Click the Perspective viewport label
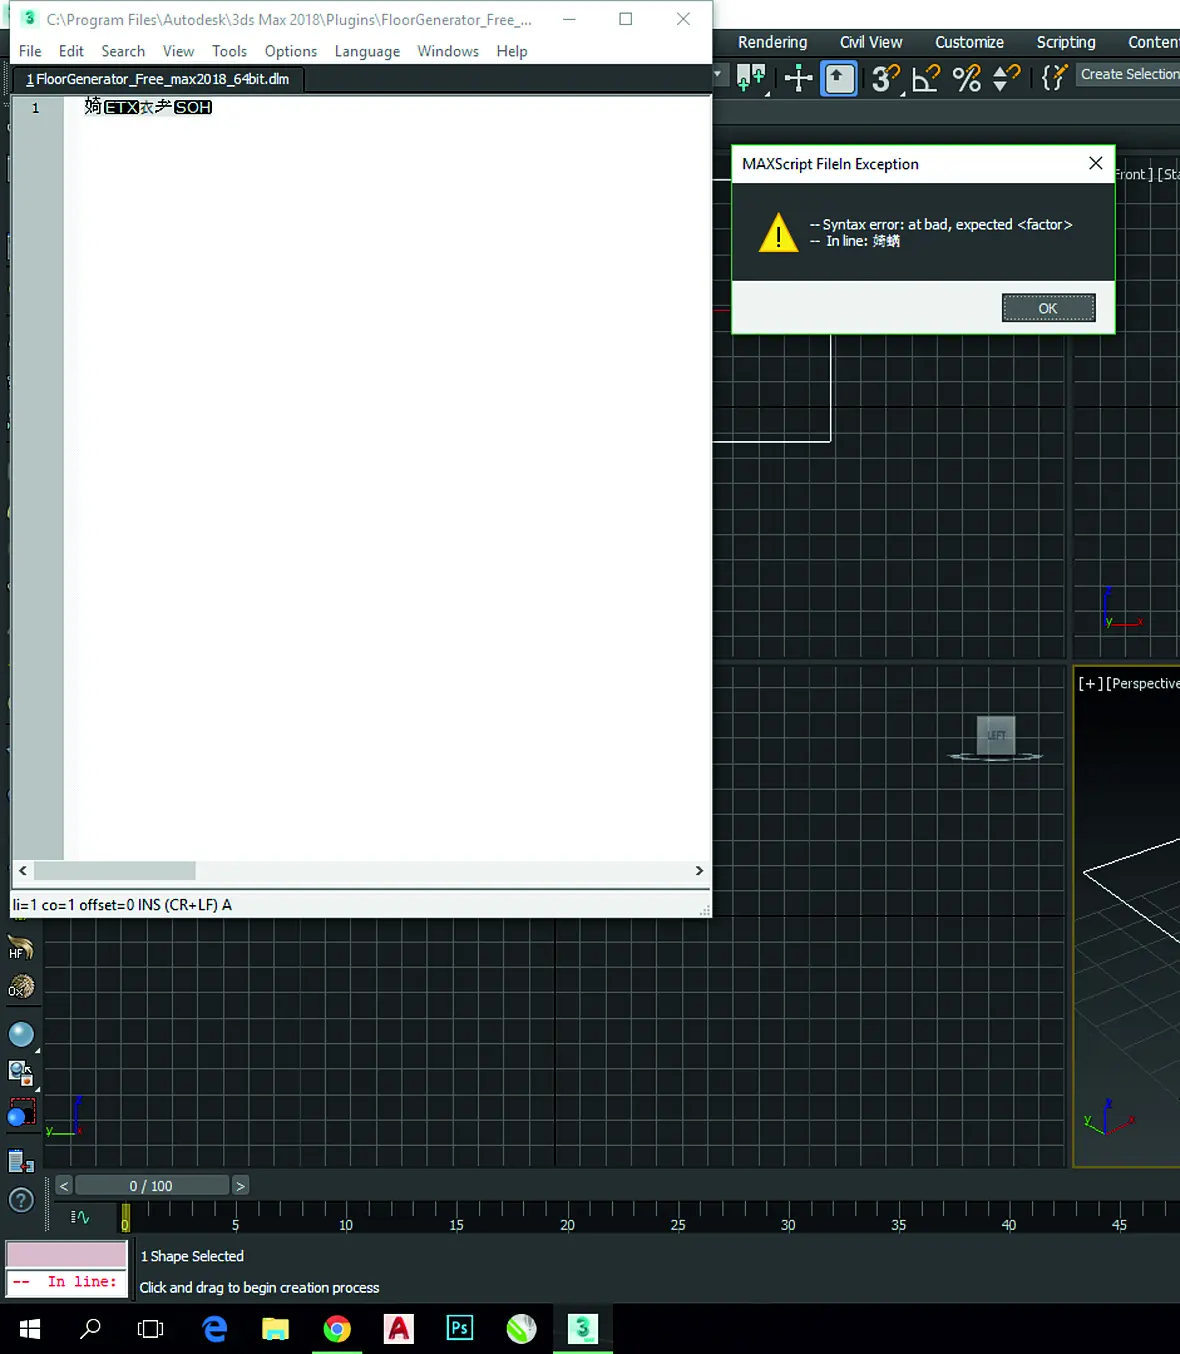This screenshot has width=1180, height=1354. [x=1143, y=683]
